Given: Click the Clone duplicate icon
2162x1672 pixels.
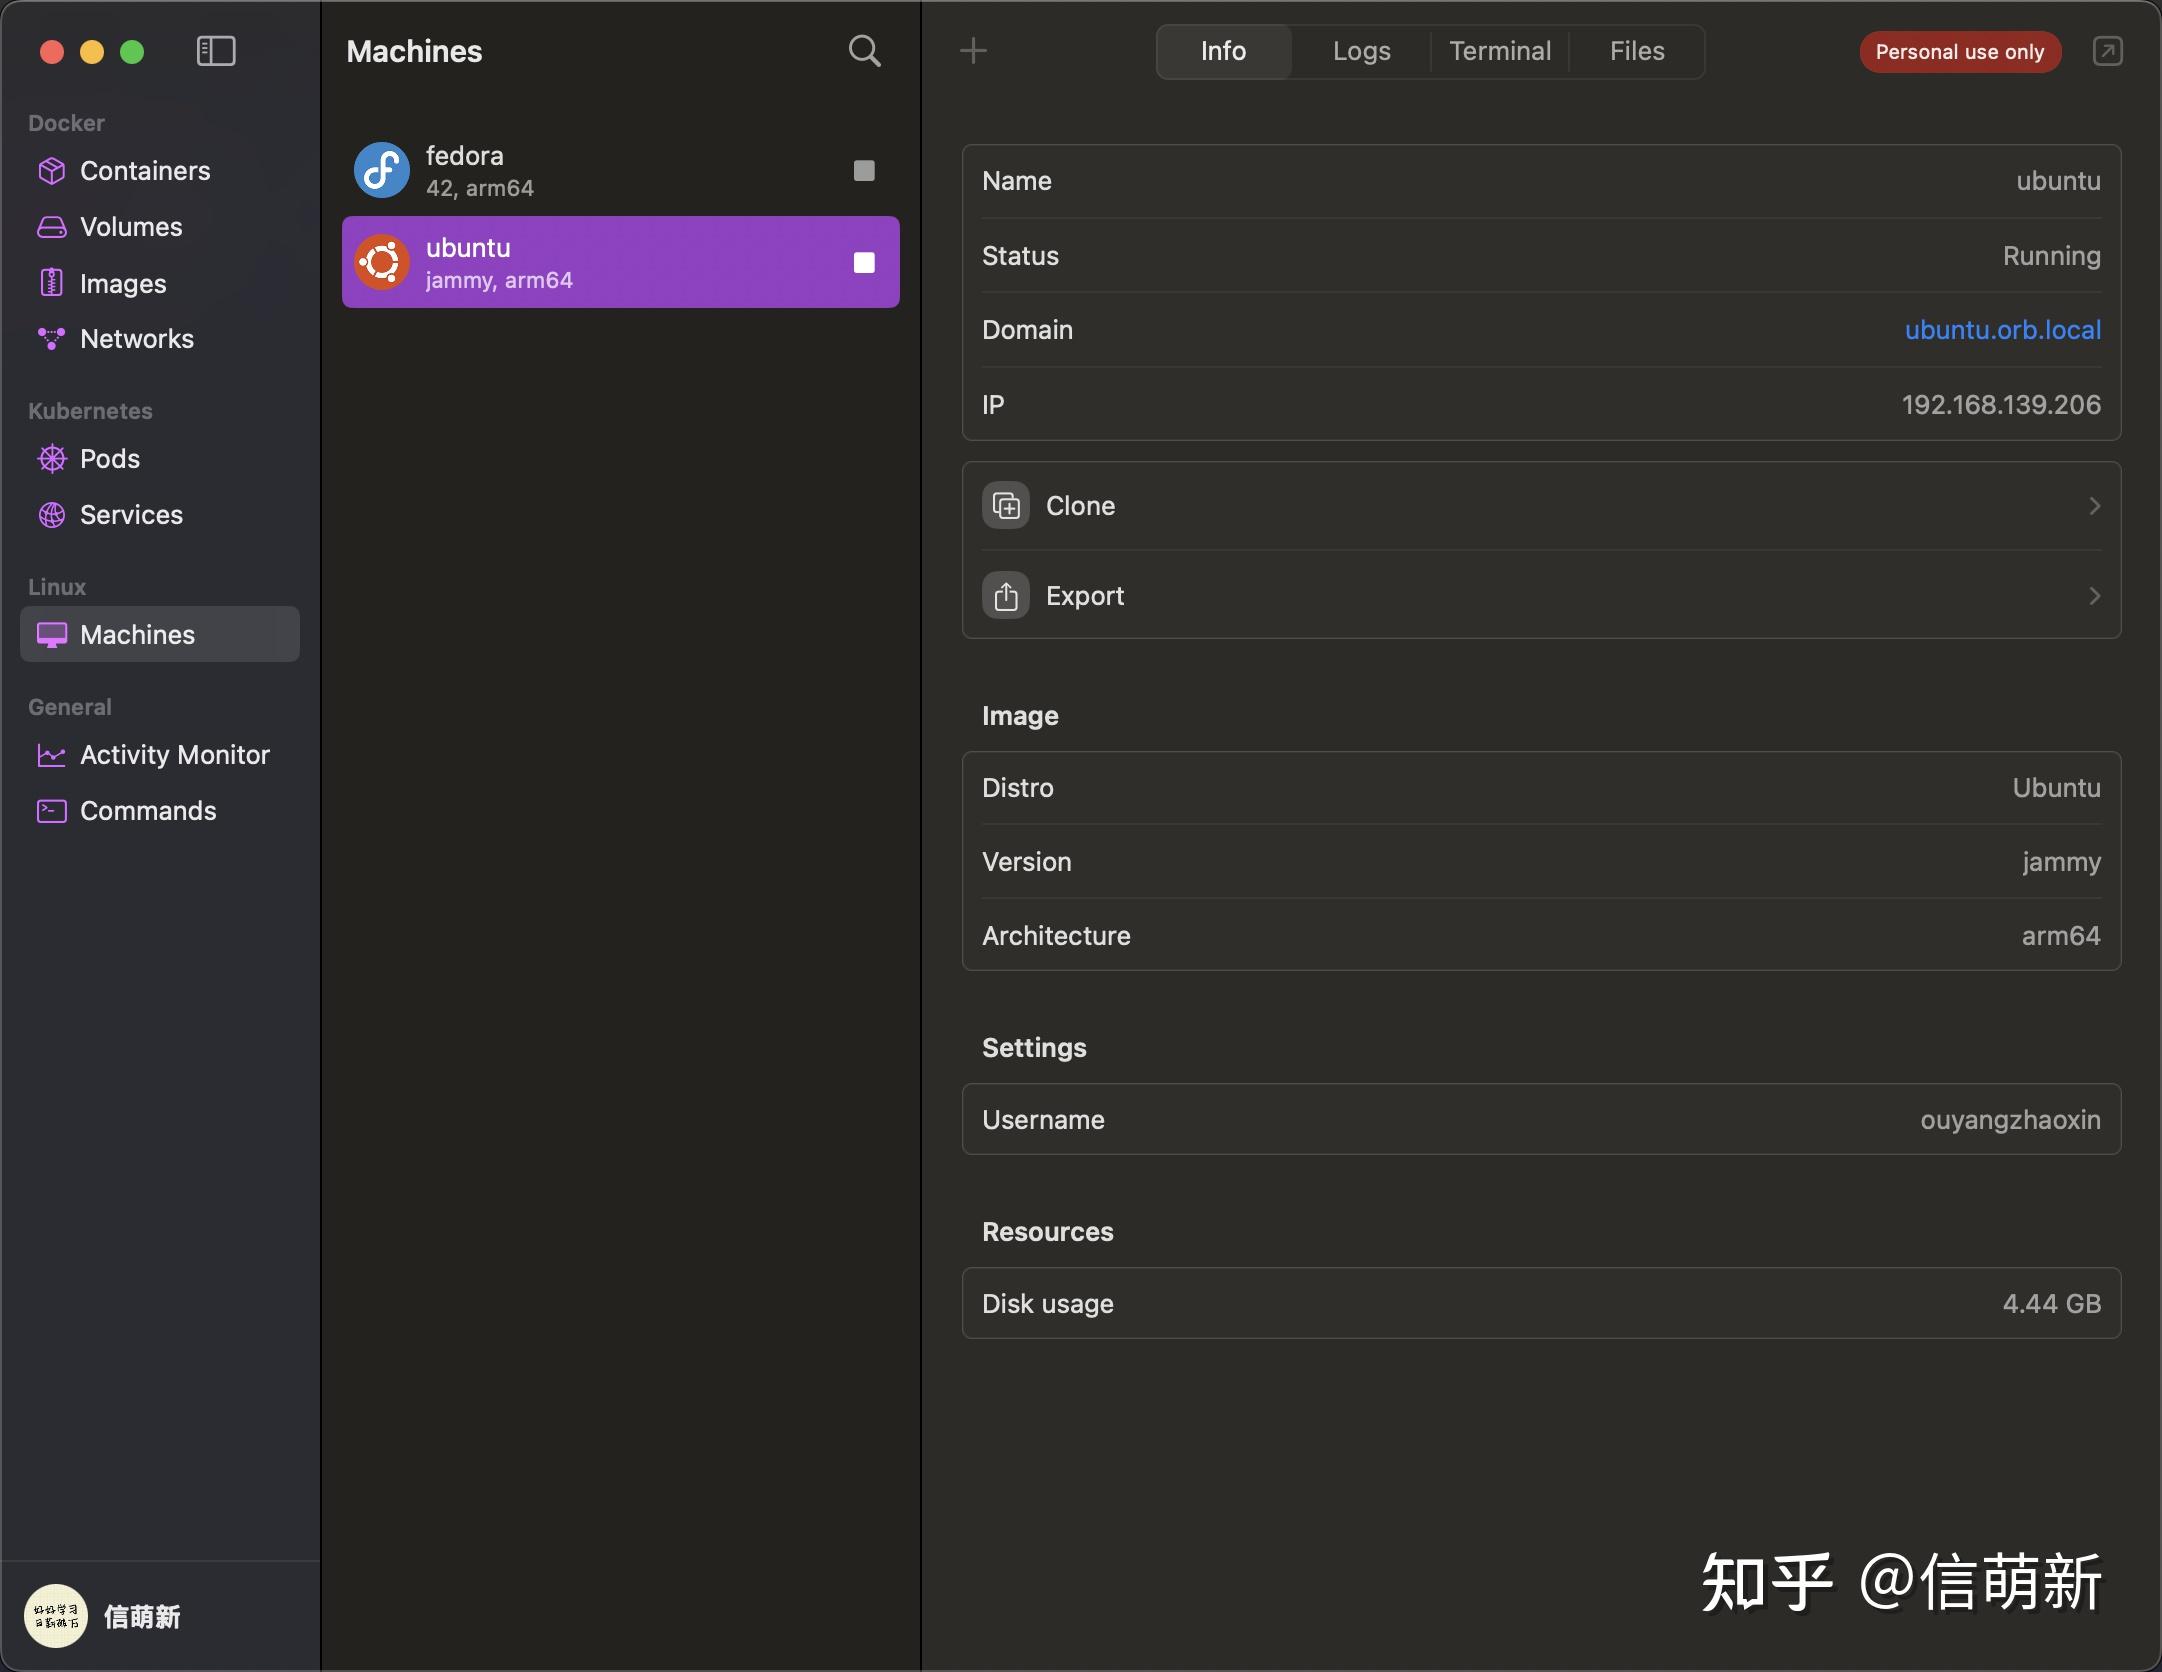Looking at the screenshot, I should [1006, 506].
